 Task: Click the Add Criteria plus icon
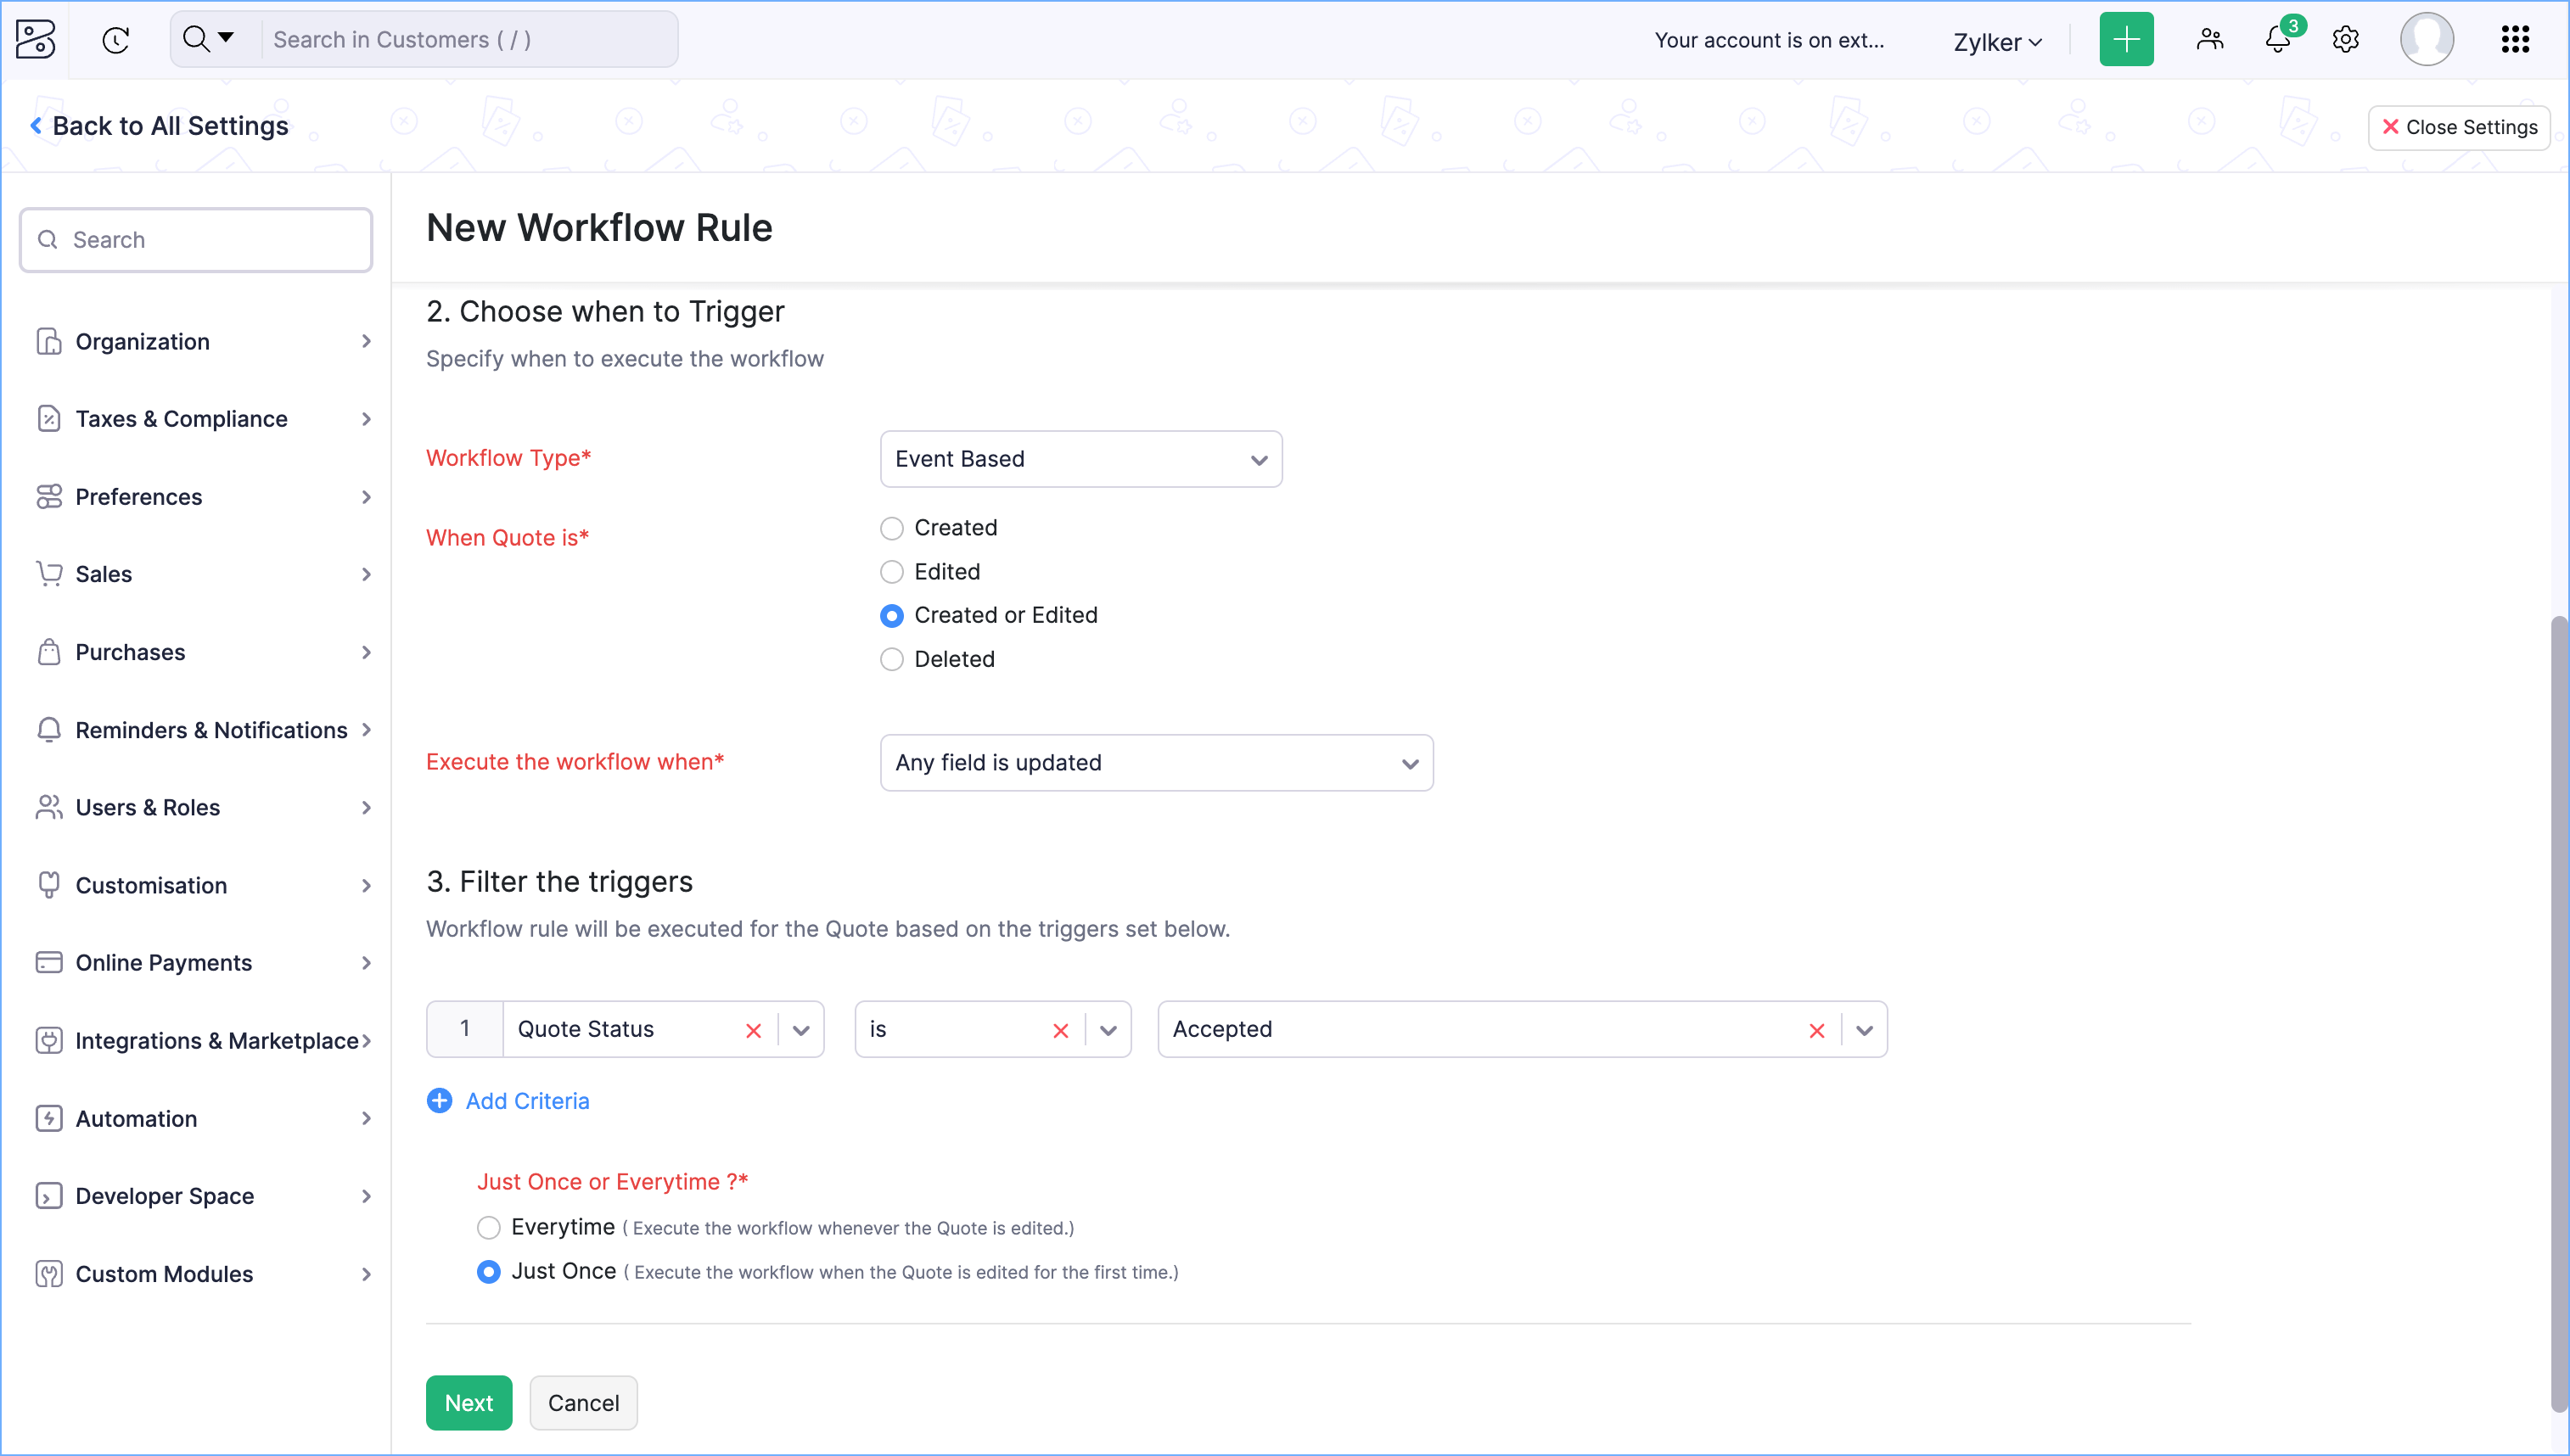(x=439, y=1101)
